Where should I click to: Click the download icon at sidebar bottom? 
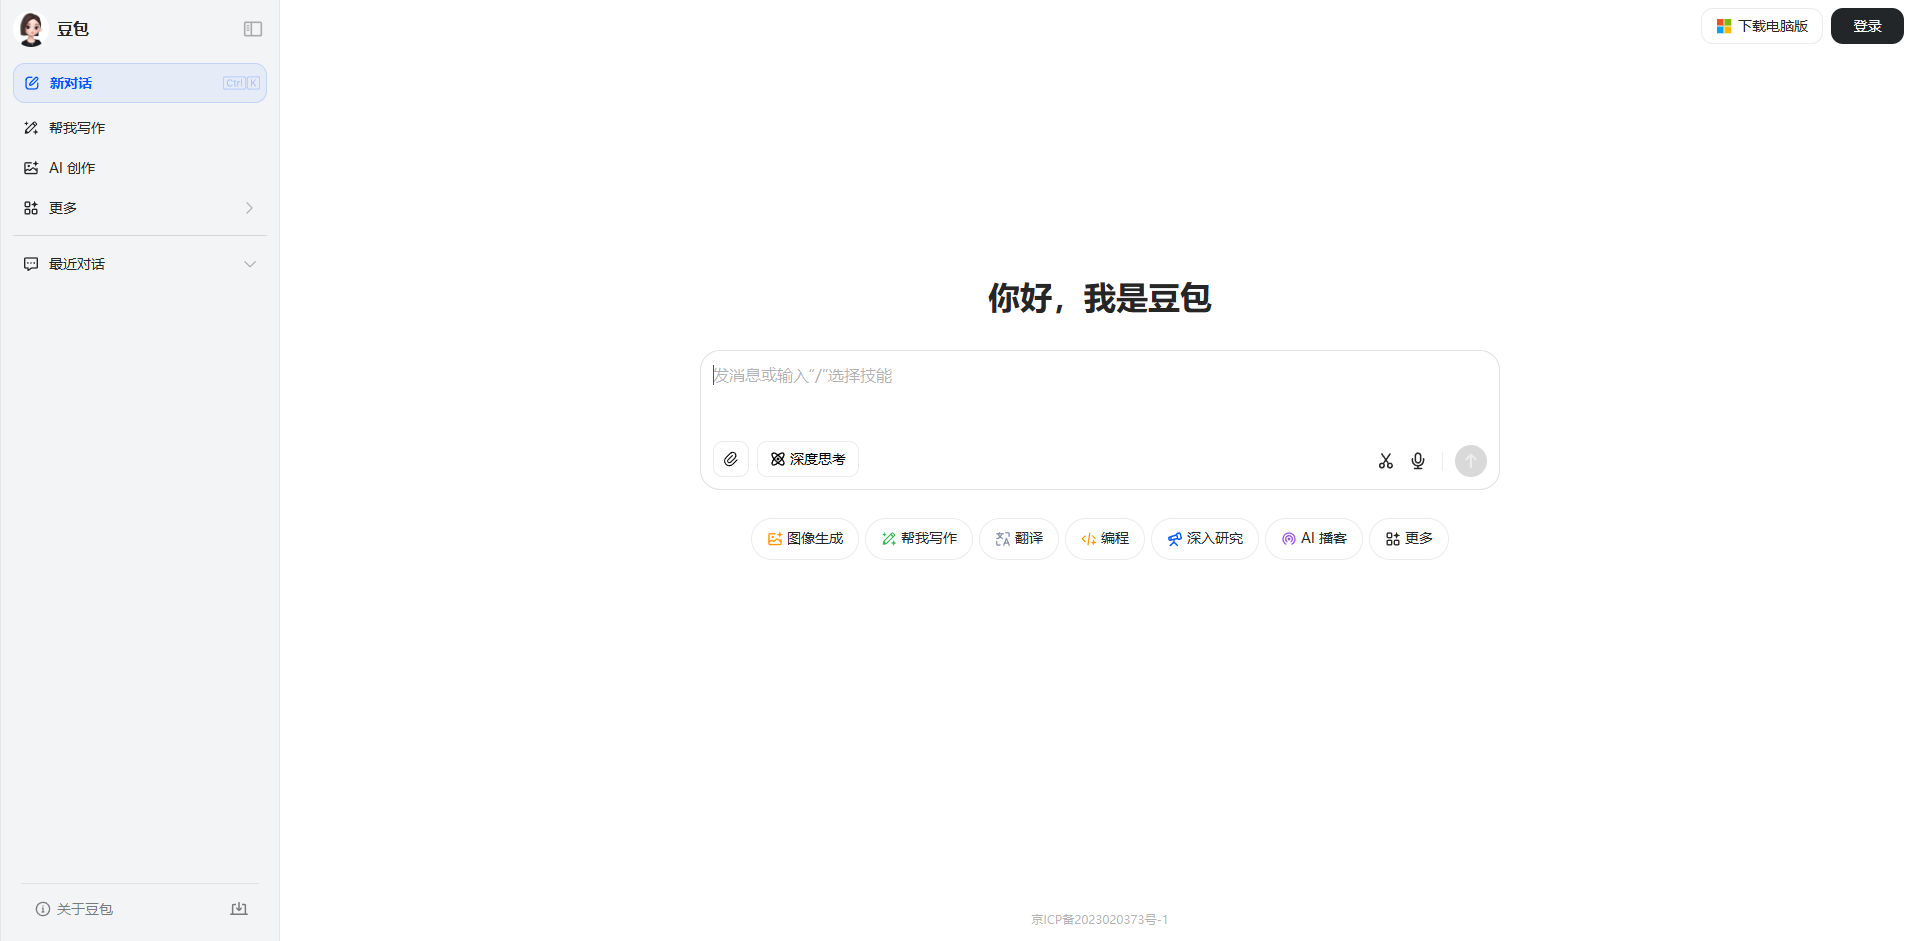pos(239,908)
